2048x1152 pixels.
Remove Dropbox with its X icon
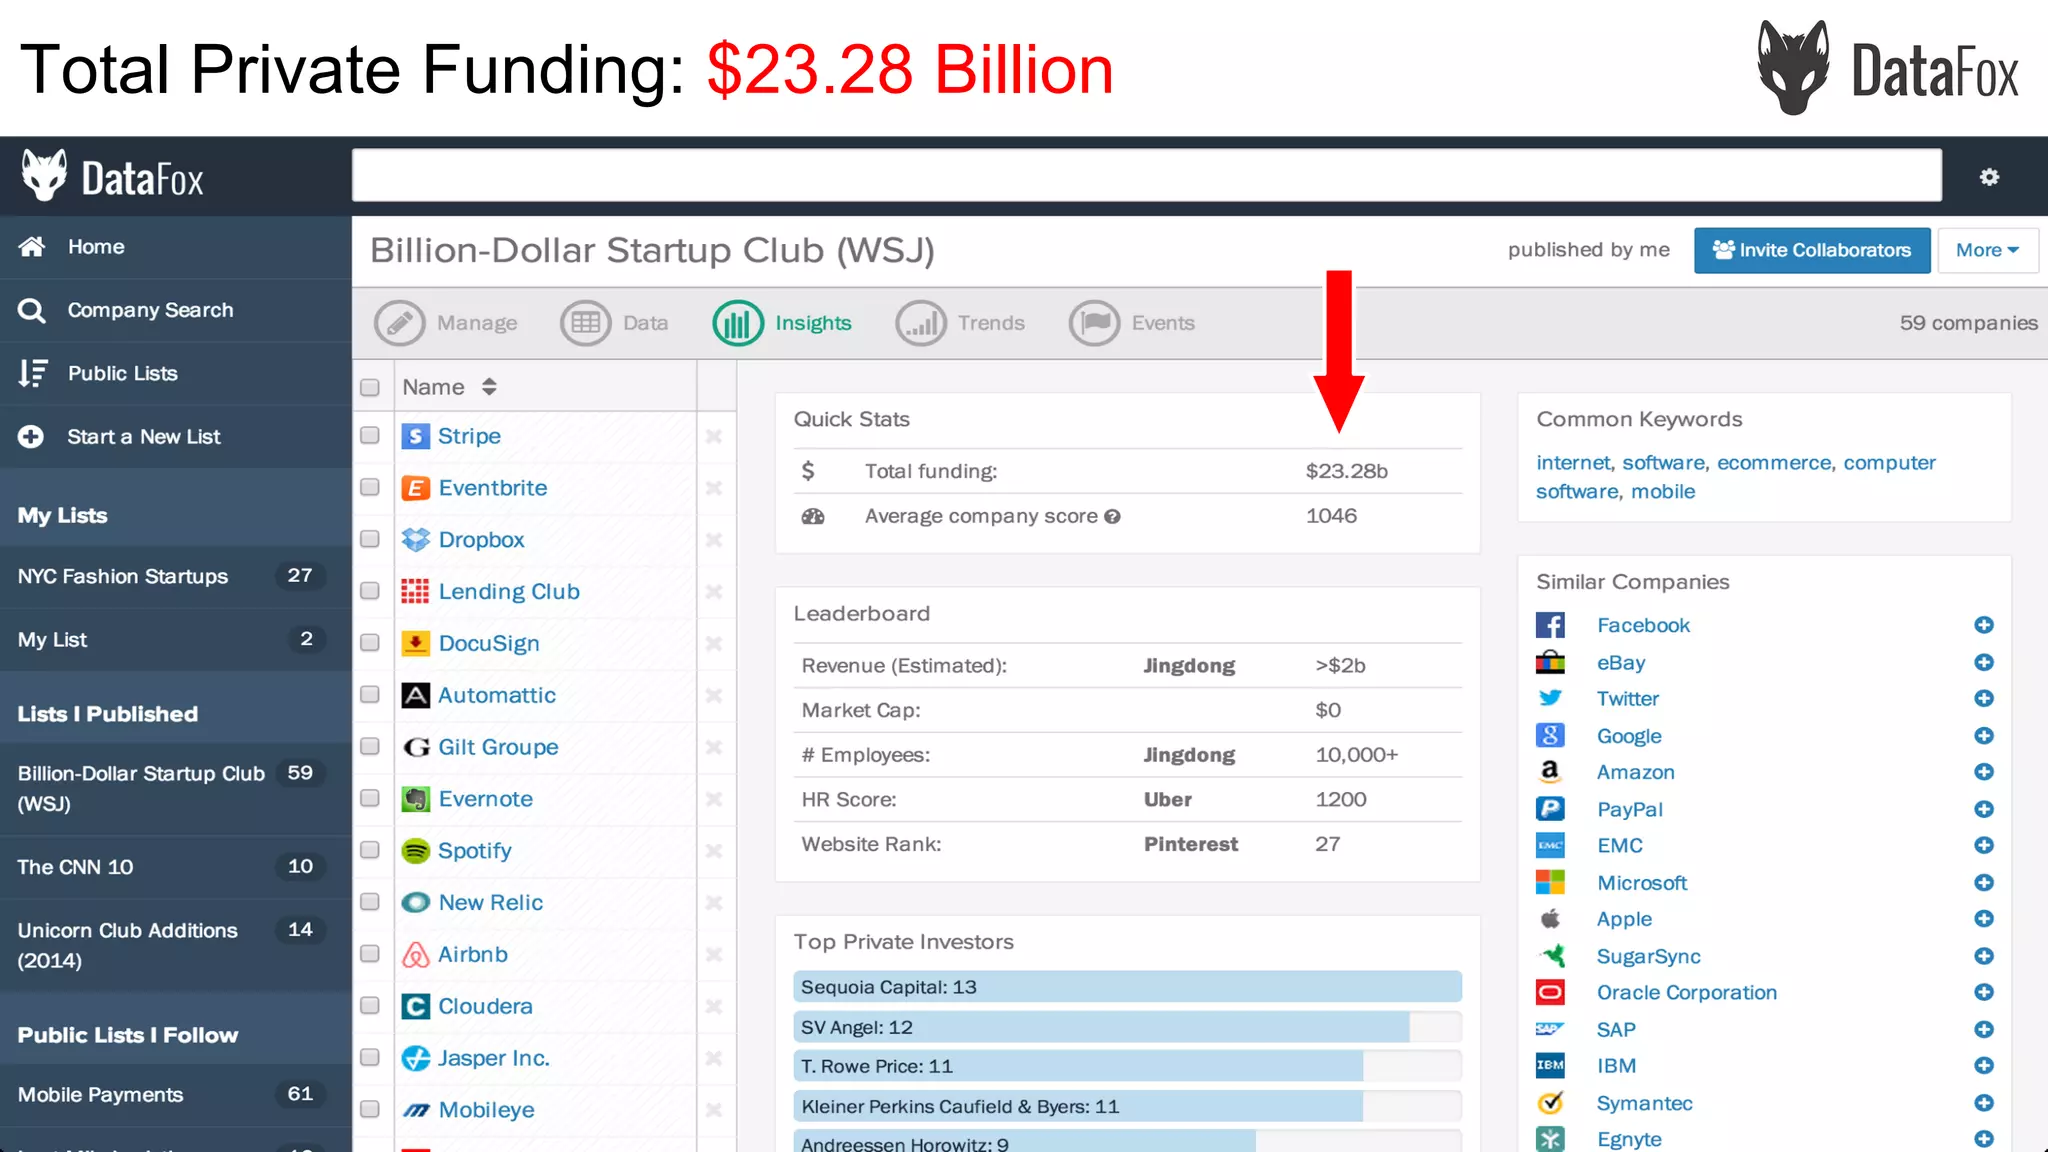714,540
